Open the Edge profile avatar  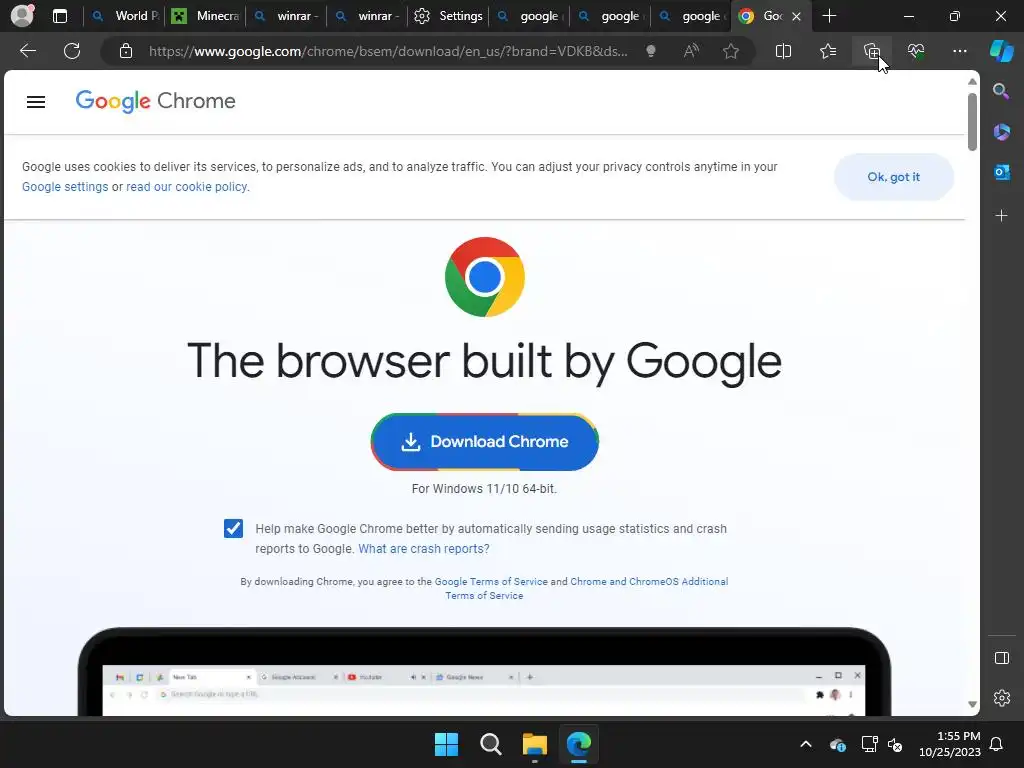[22, 16]
